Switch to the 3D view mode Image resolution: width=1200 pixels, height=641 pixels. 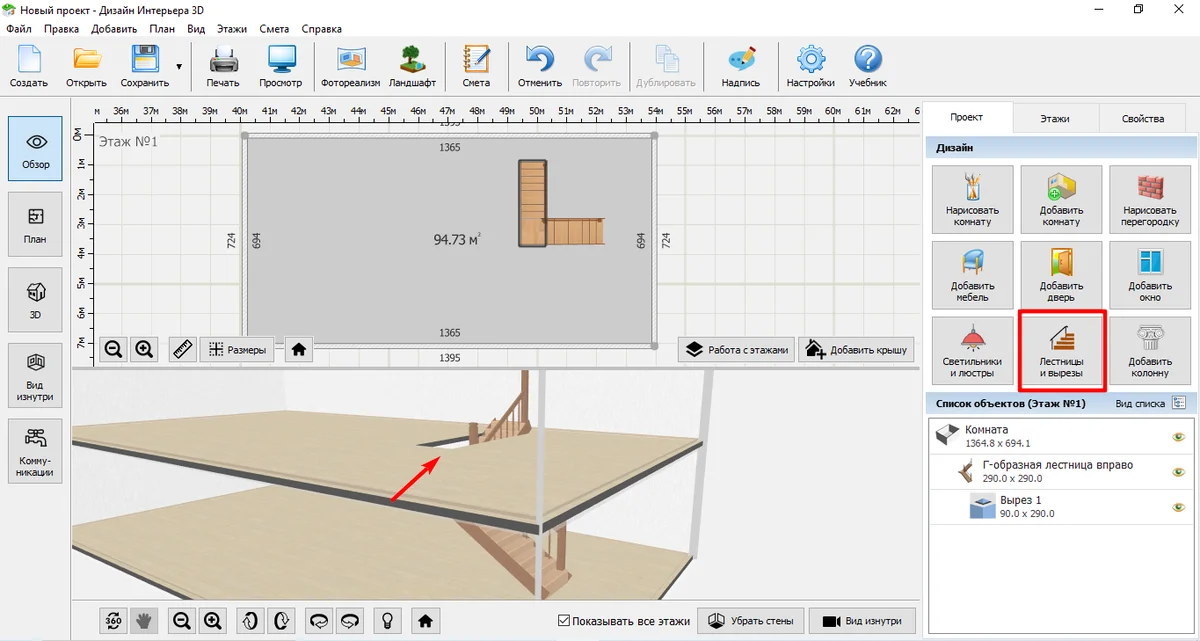click(x=35, y=299)
